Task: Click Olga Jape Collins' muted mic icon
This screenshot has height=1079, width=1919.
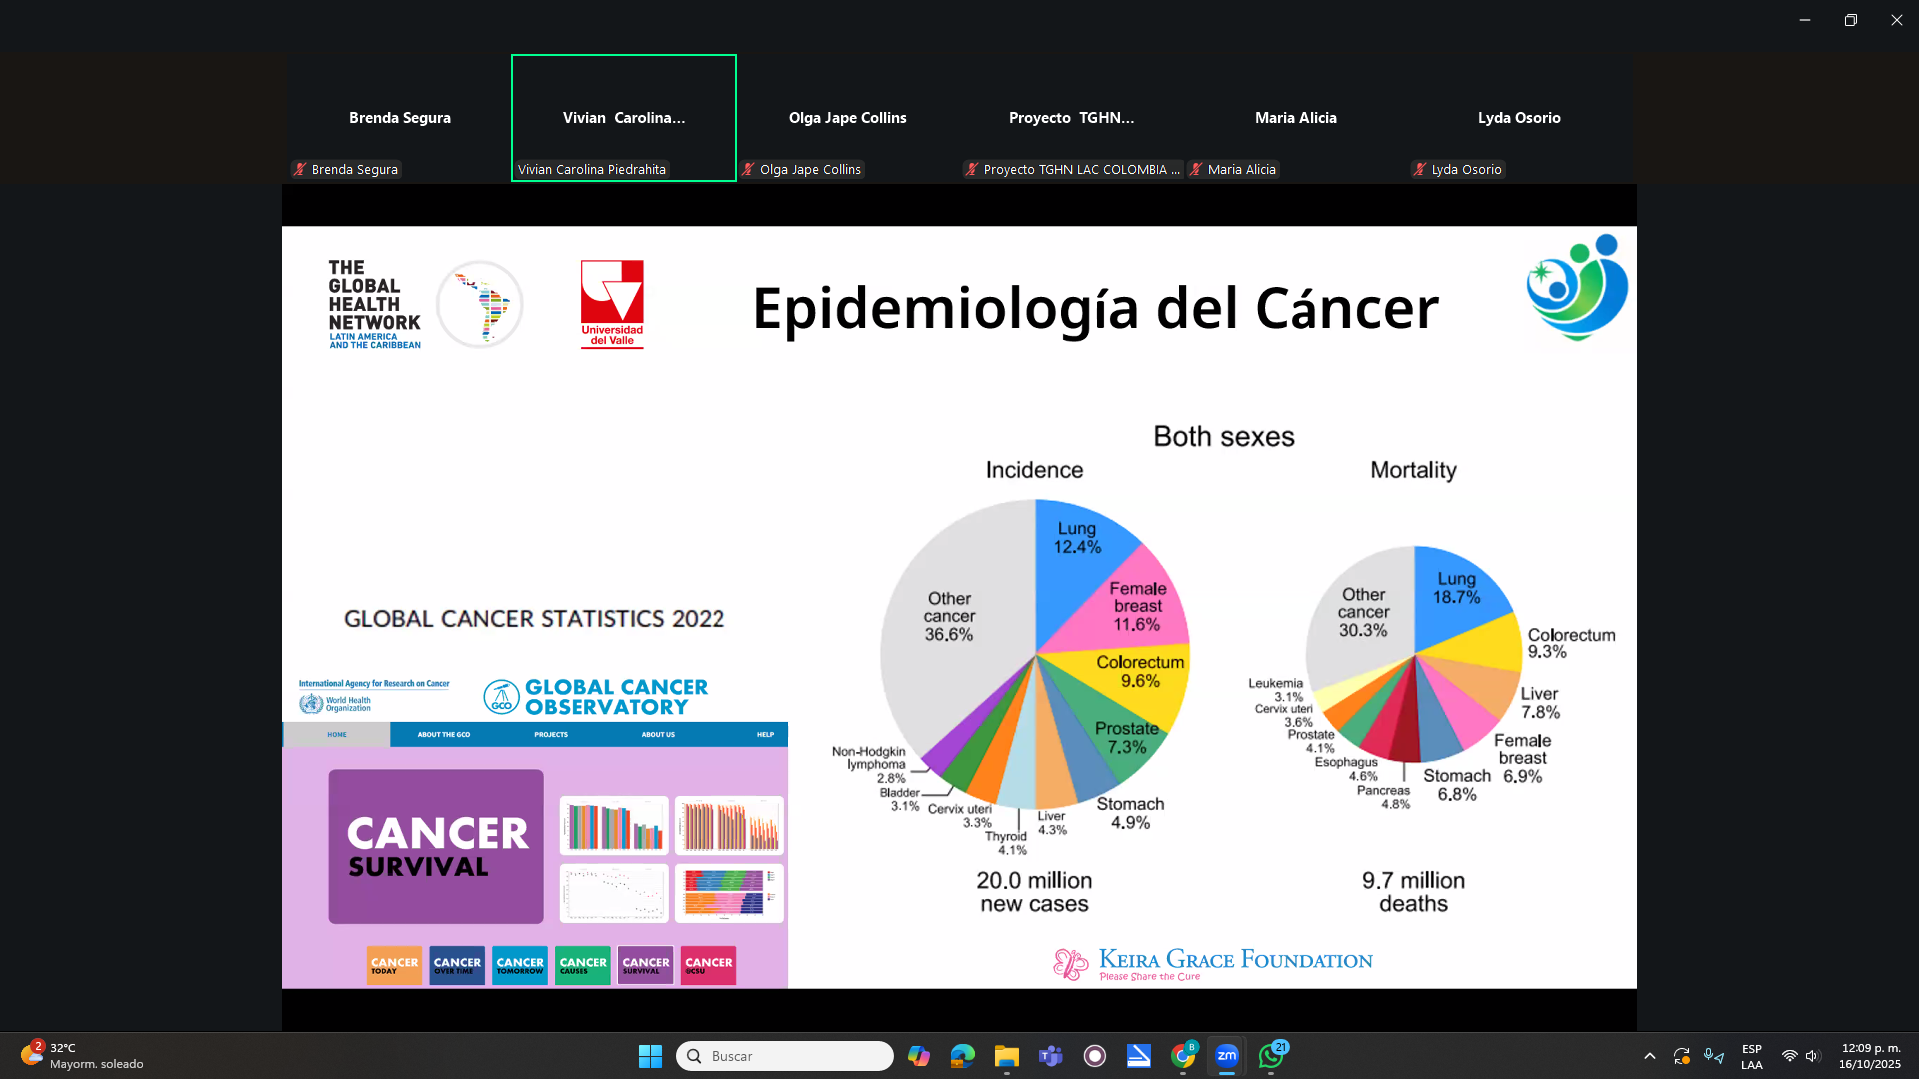Action: pos(748,170)
